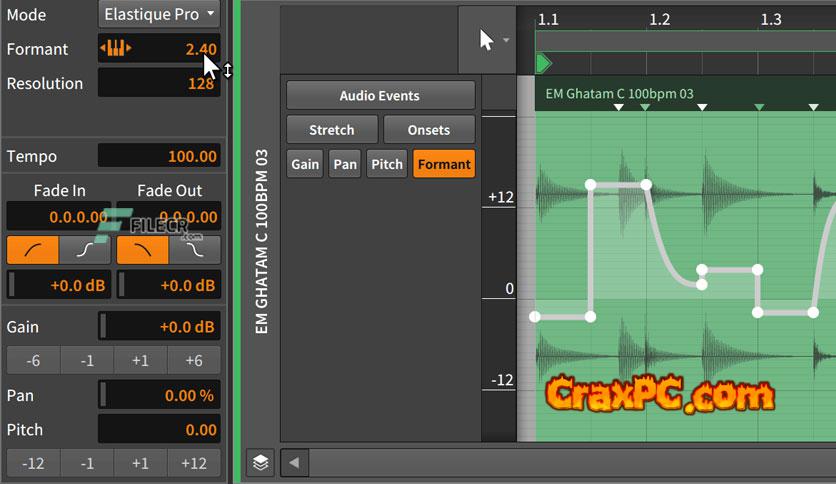Screen dimensions: 836x484
Task: Click the Fade In +0.0 dB slider
Action: [59, 285]
